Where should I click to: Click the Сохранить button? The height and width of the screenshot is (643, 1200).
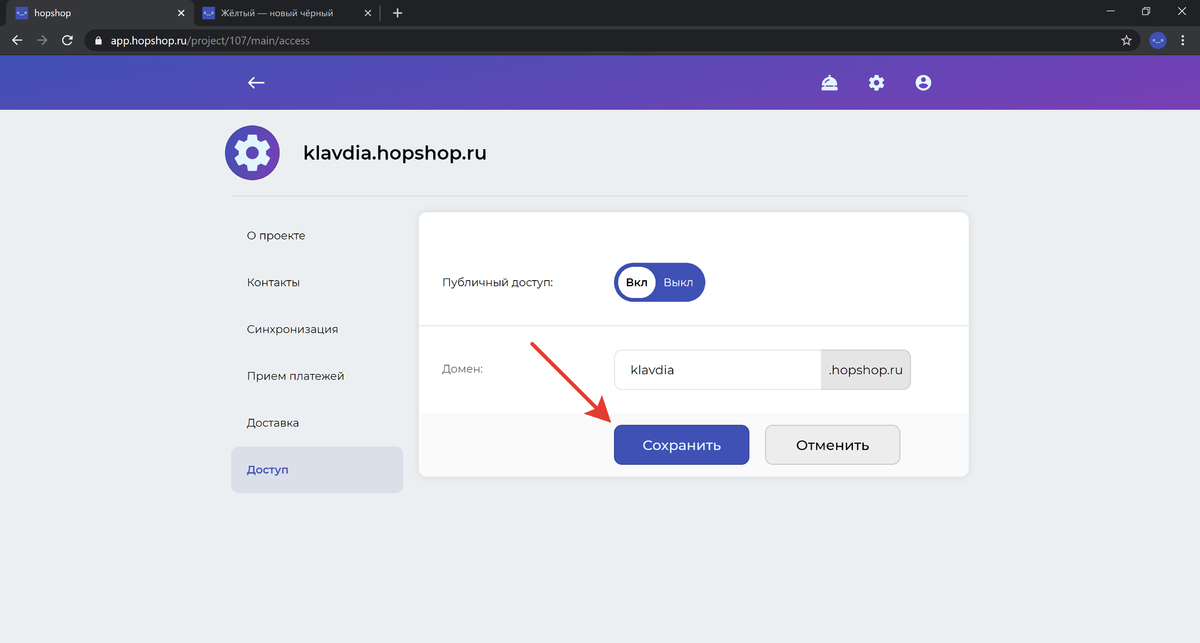coord(681,445)
